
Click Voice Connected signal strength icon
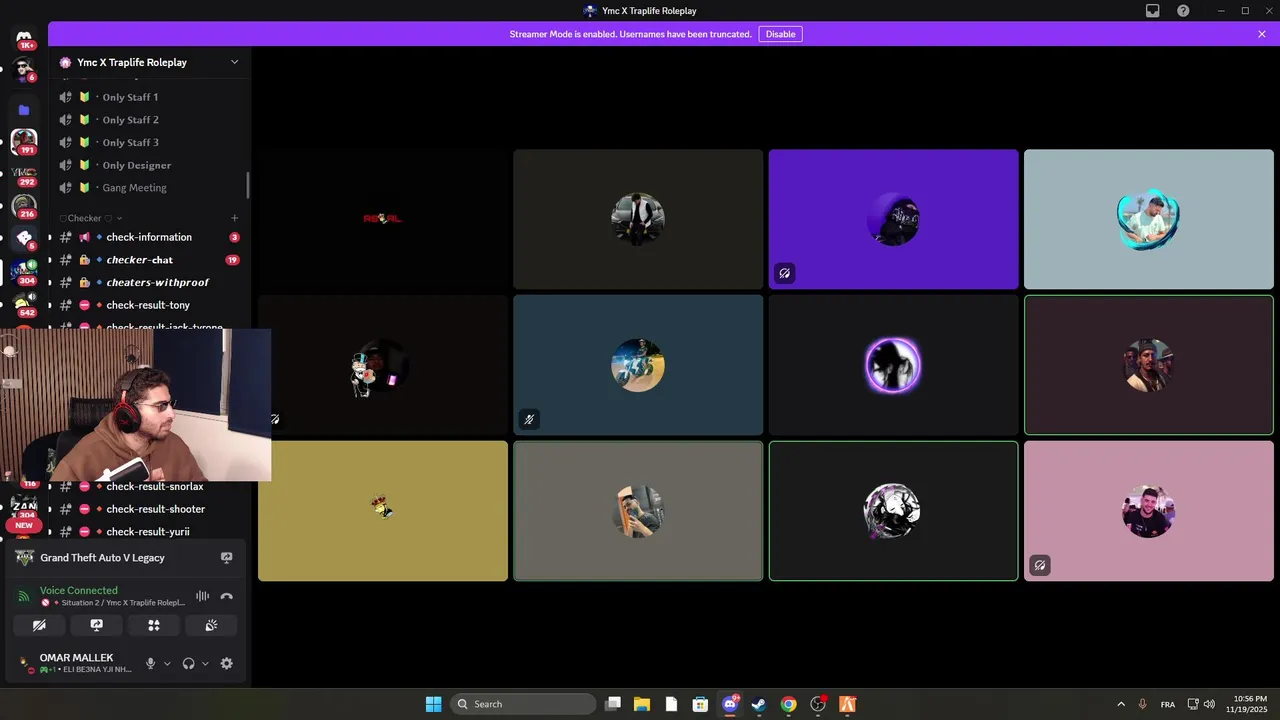click(x=24, y=596)
